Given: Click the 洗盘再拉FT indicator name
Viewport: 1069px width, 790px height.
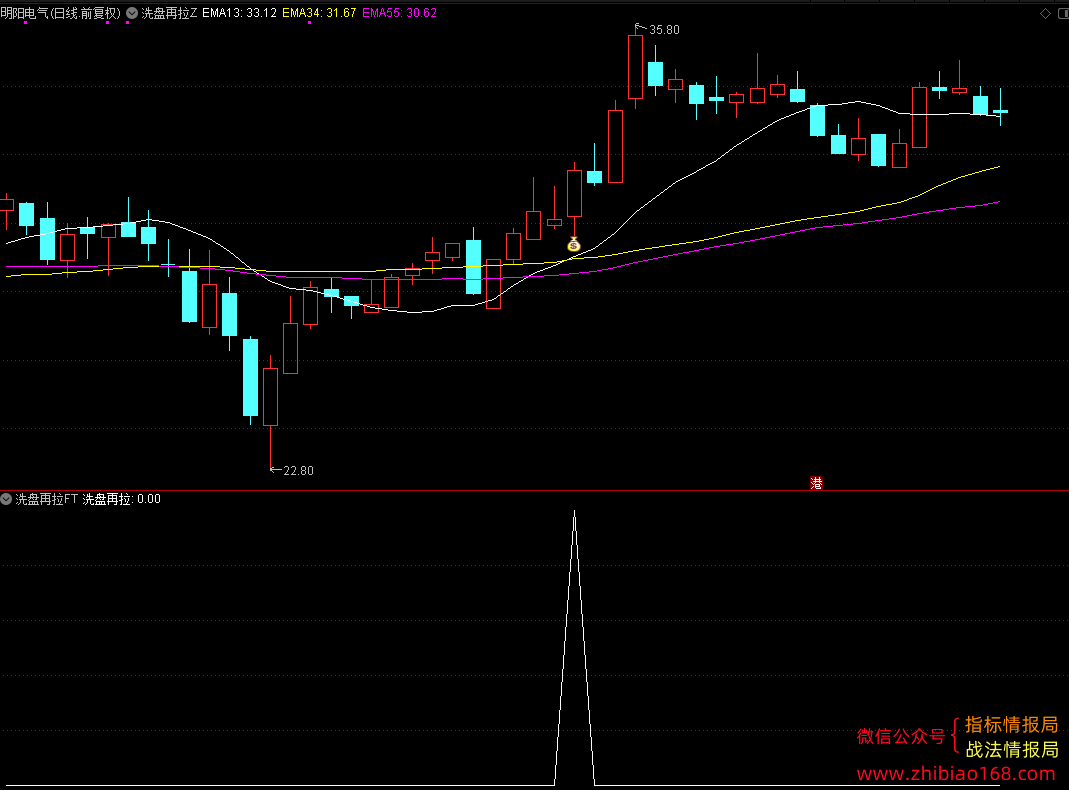Looking at the screenshot, I should (46, 499).
